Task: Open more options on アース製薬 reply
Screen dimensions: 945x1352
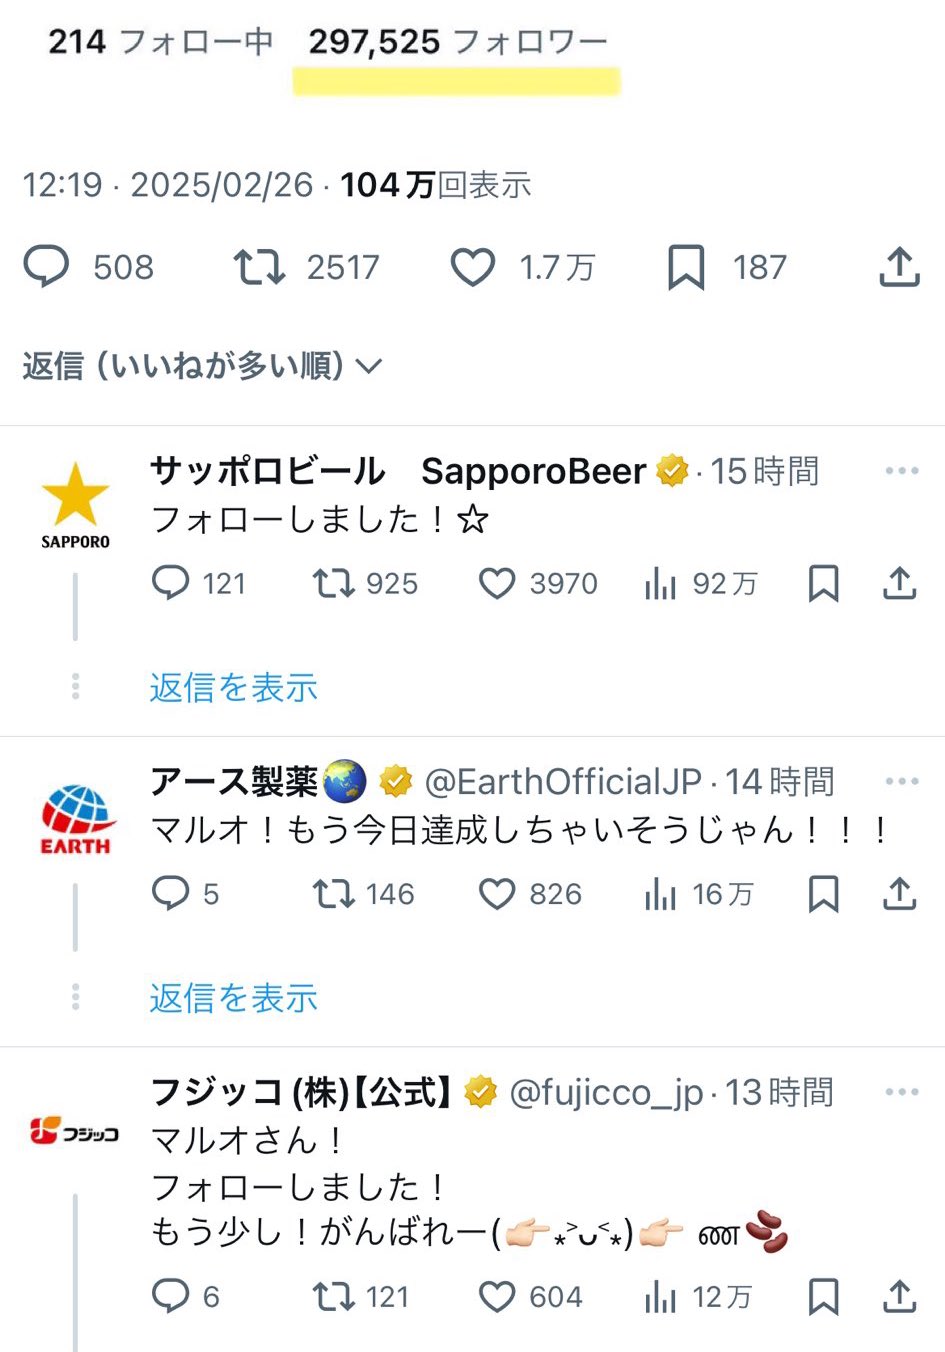Action: click(901, 782)
